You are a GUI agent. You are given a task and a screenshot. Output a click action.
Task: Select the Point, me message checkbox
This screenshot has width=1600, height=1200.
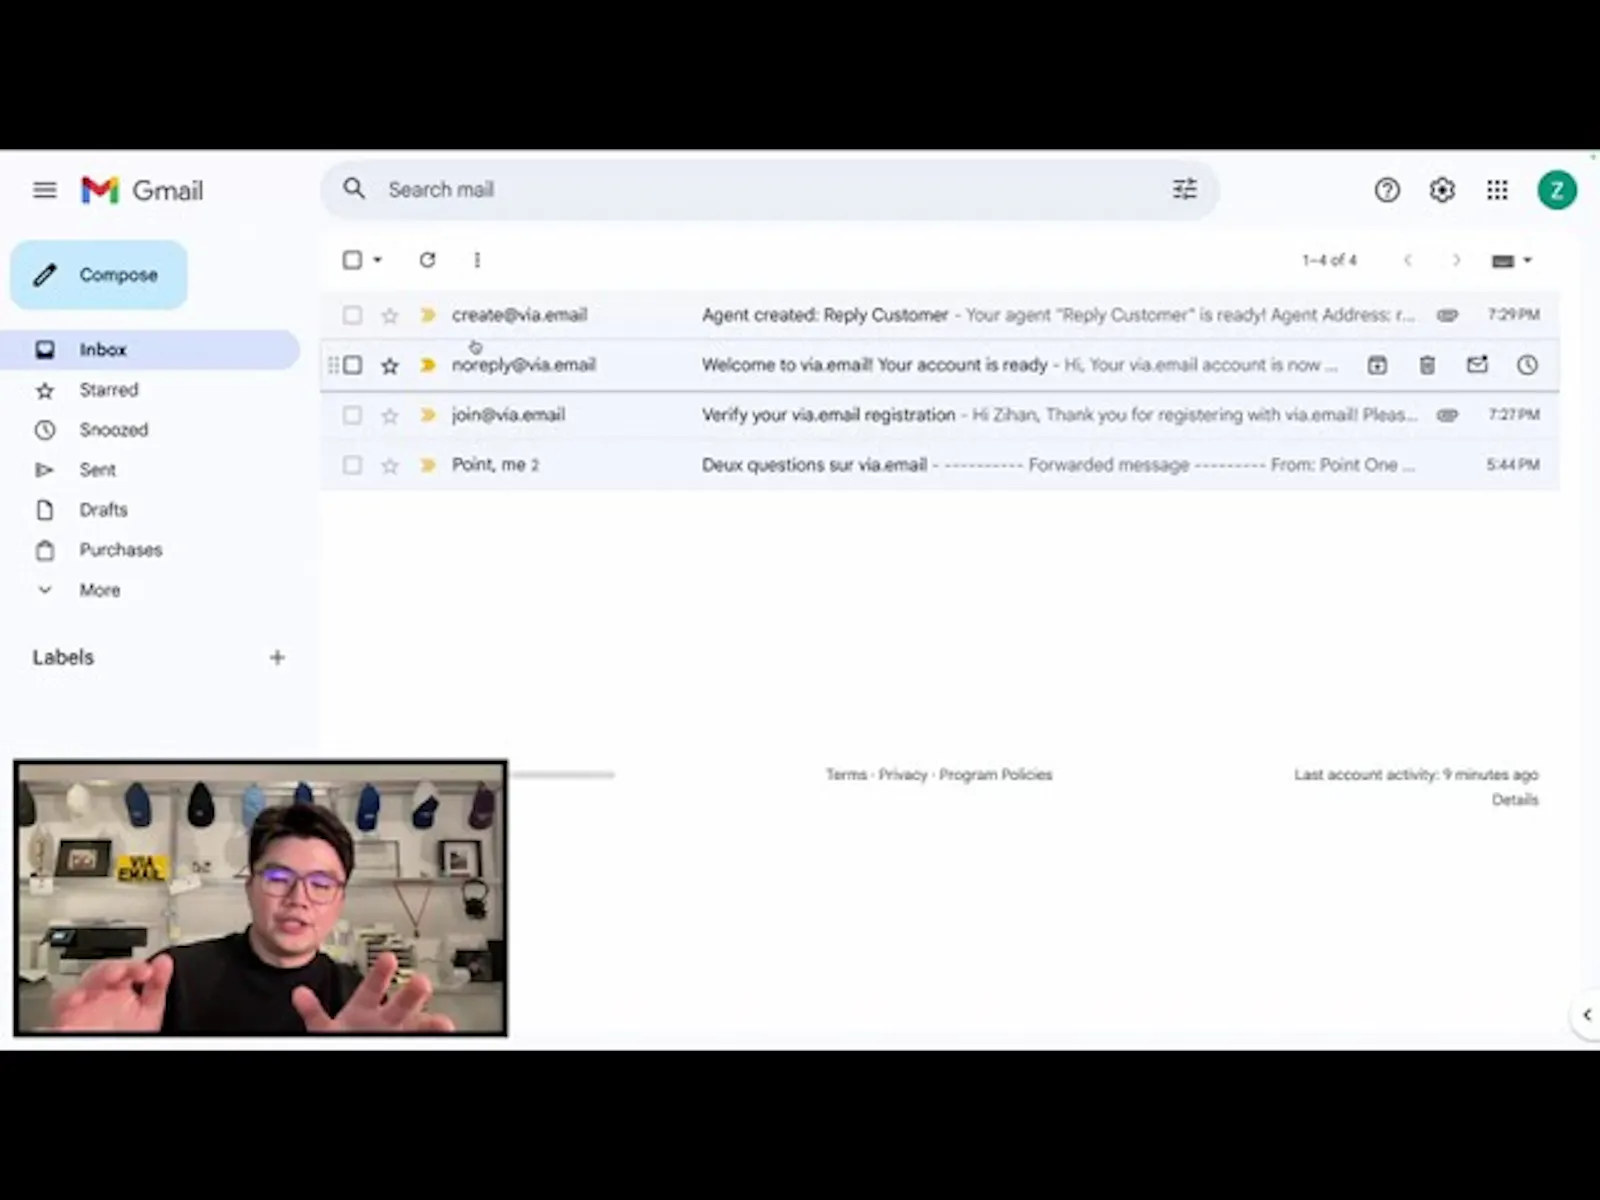coord(352,465)
